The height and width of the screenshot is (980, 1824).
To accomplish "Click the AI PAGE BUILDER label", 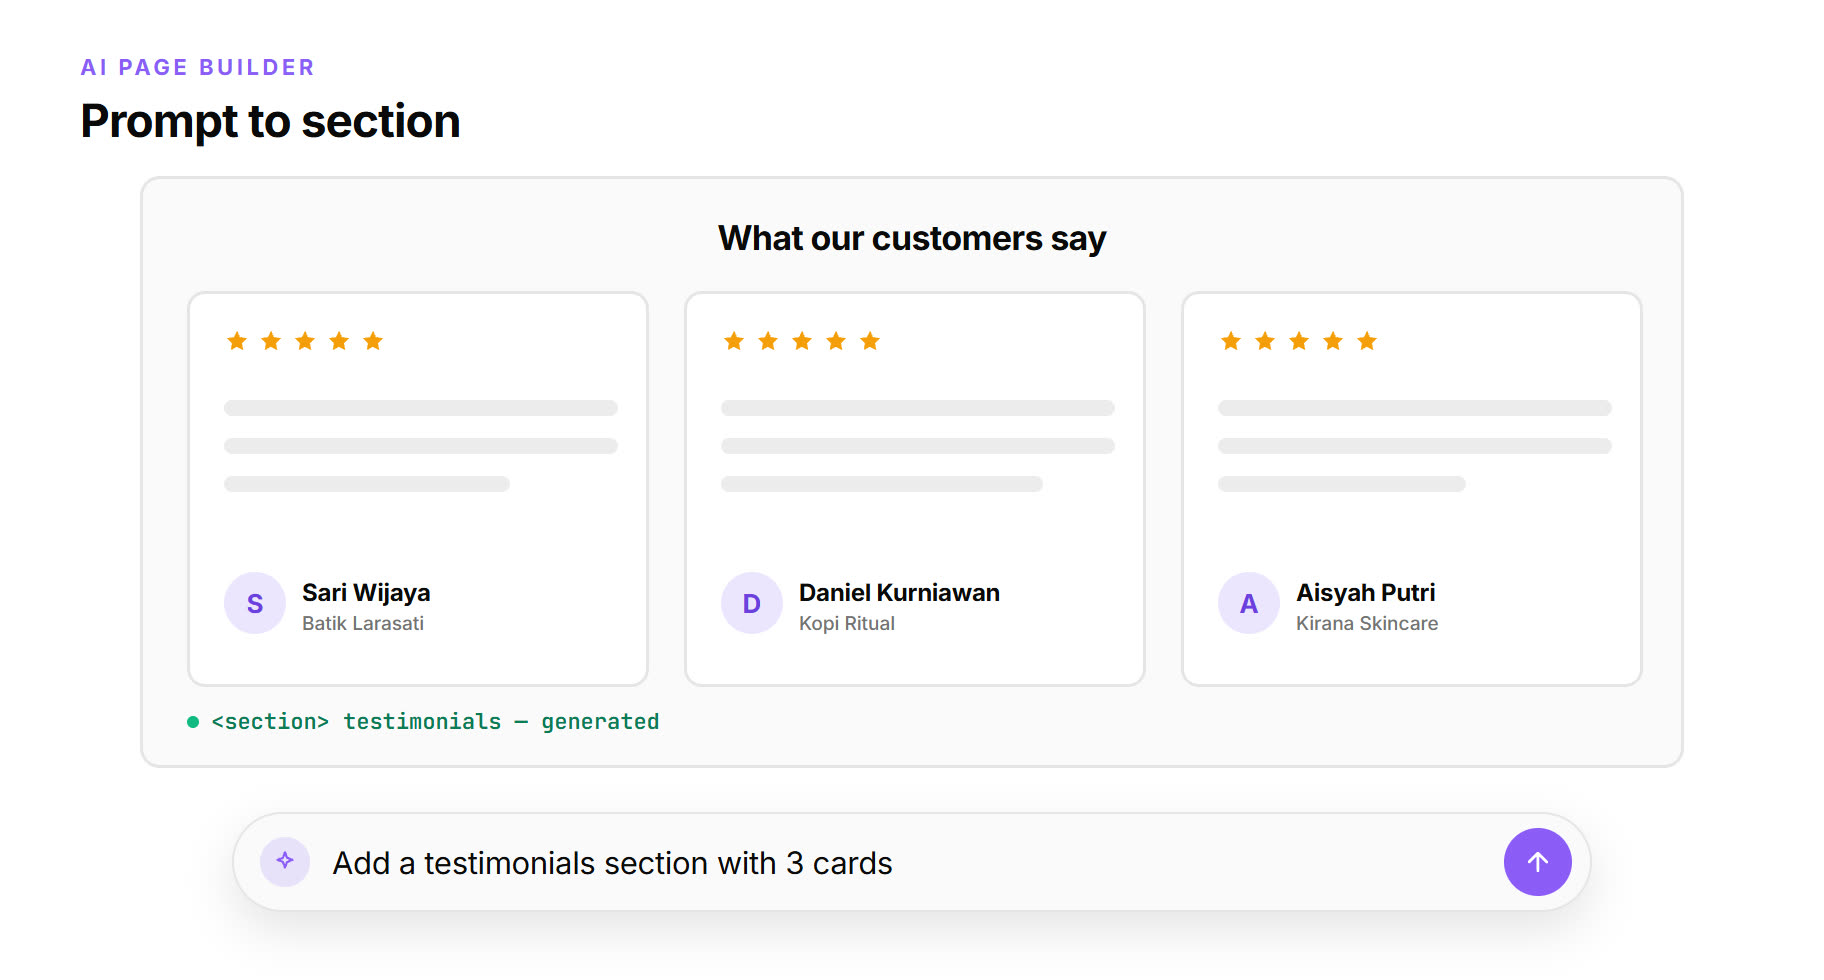I will 198,67.
